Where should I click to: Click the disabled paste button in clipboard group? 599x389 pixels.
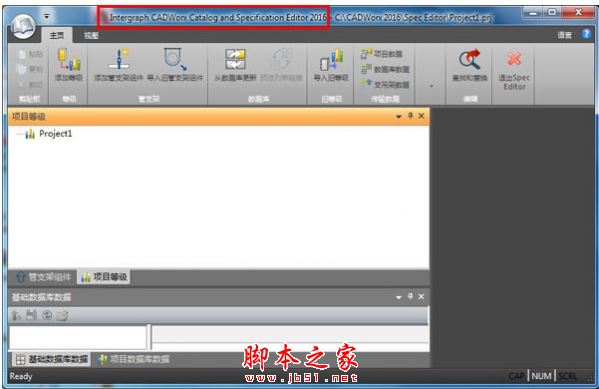coord(31,54)
